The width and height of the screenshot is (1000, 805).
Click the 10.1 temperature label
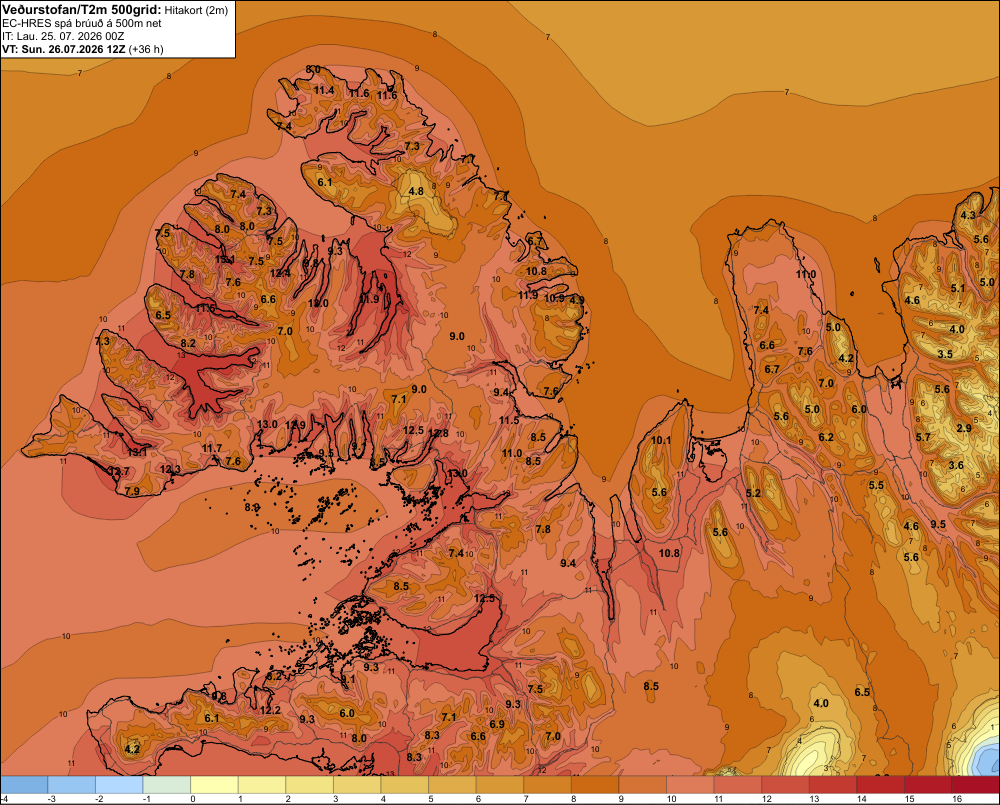pyautogui.click(x=661, y=440)
